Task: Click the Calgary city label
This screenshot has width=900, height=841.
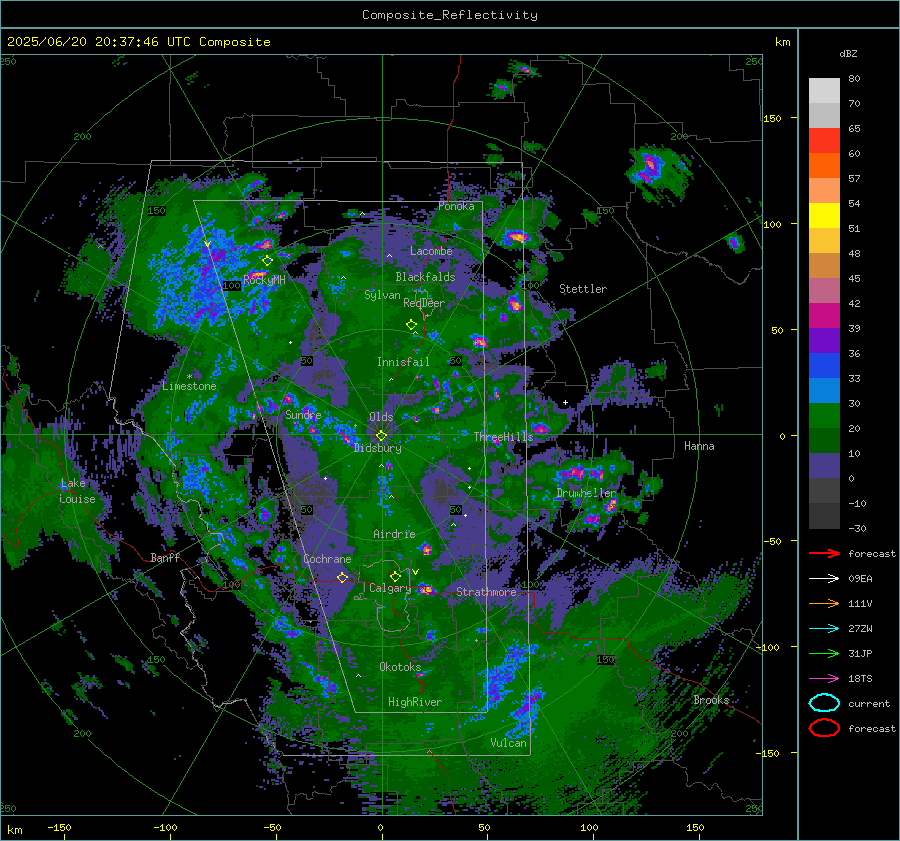Action: click(x=390, y=588)
